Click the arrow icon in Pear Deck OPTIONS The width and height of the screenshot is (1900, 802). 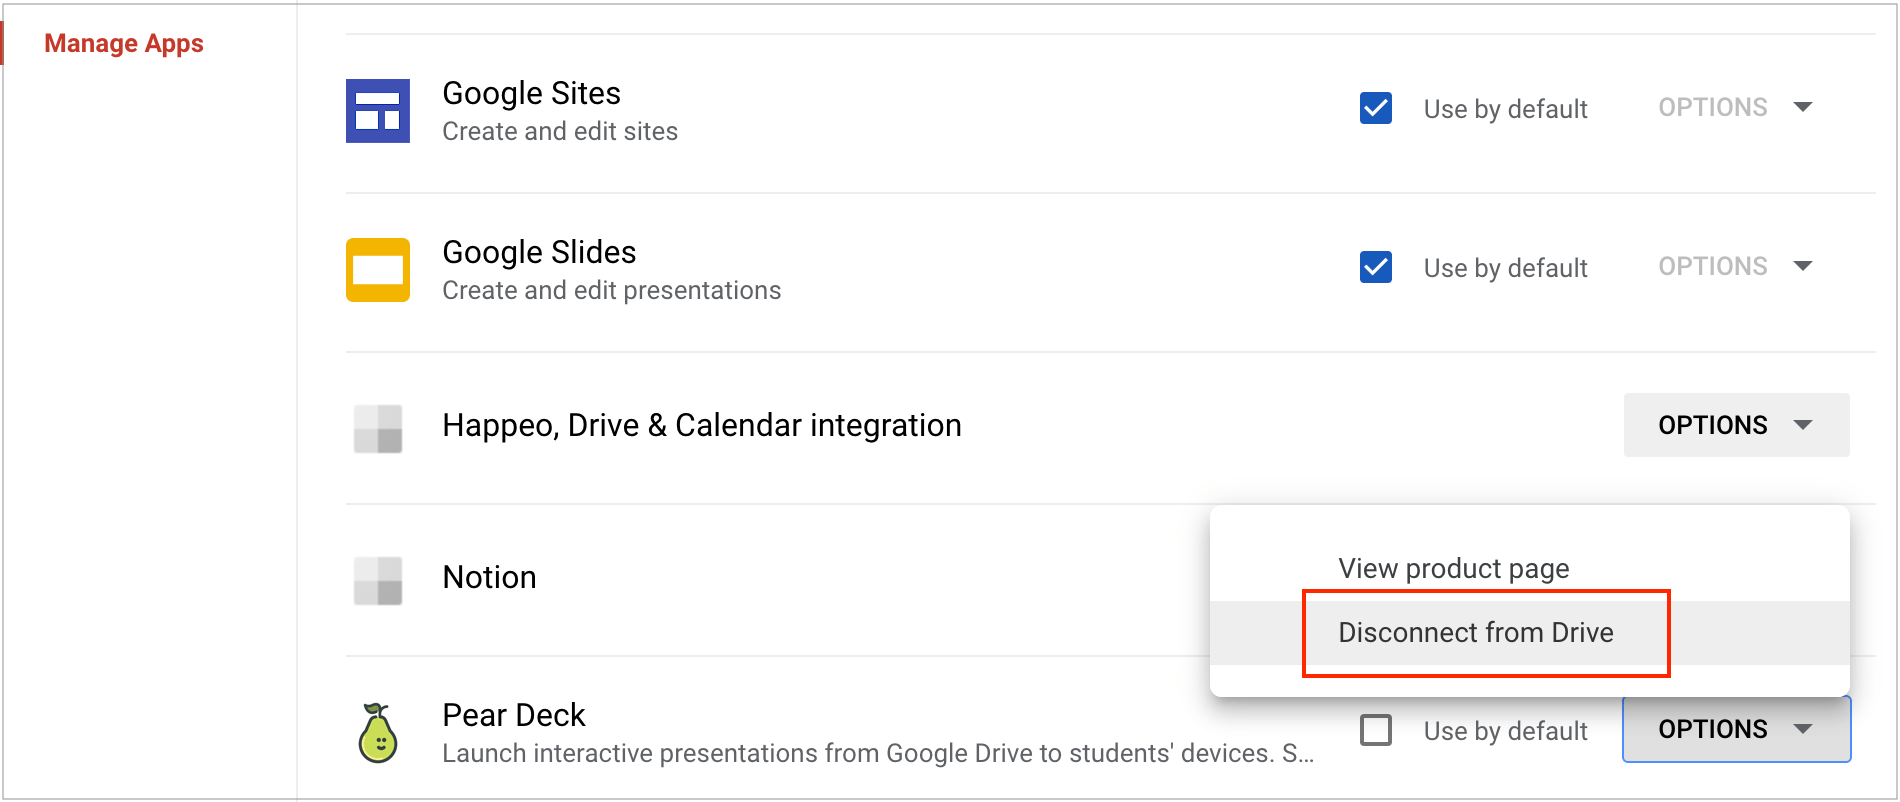1803,729
